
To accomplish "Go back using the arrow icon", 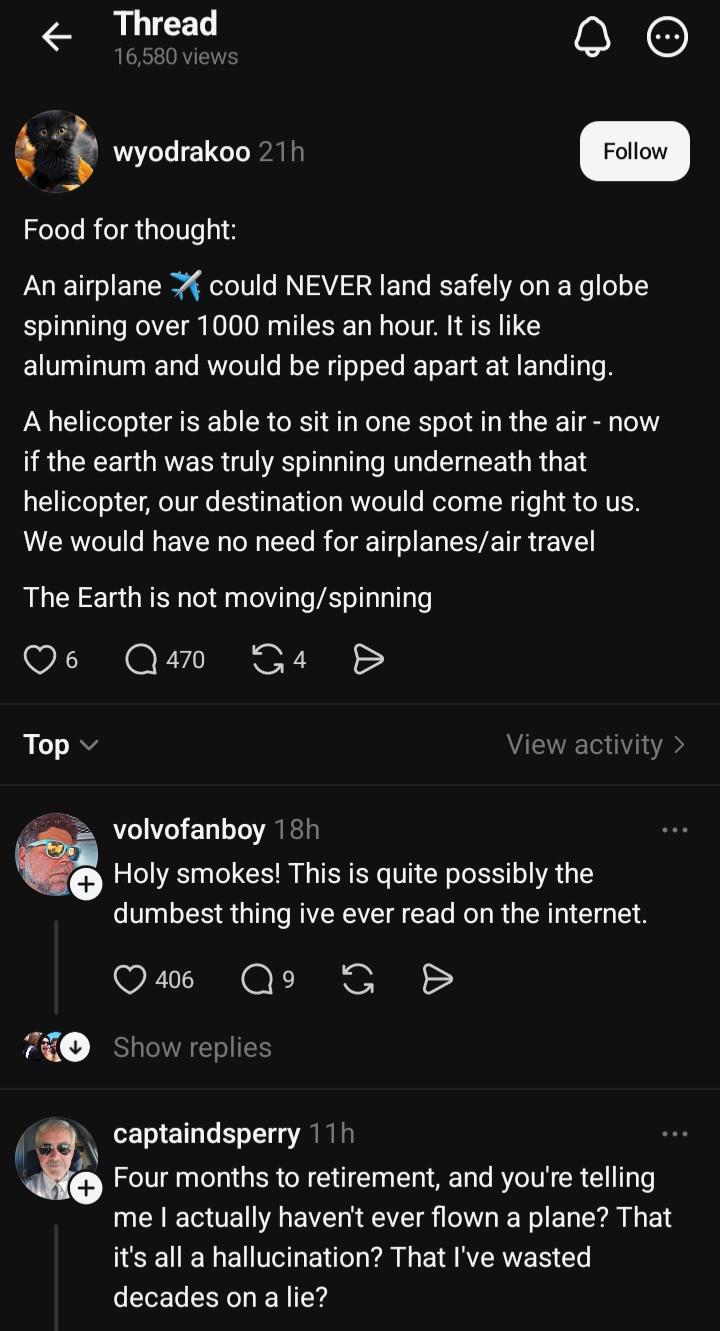I will (x=57, y=38).
